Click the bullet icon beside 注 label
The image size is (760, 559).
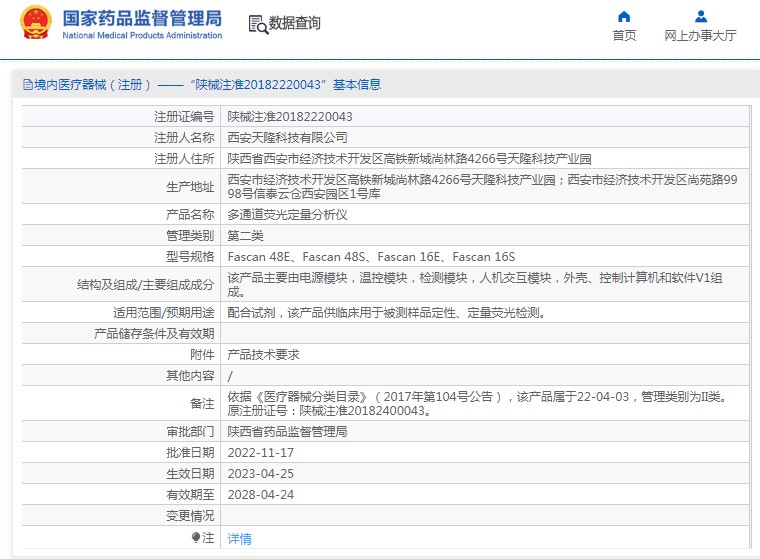click(196, 537)
